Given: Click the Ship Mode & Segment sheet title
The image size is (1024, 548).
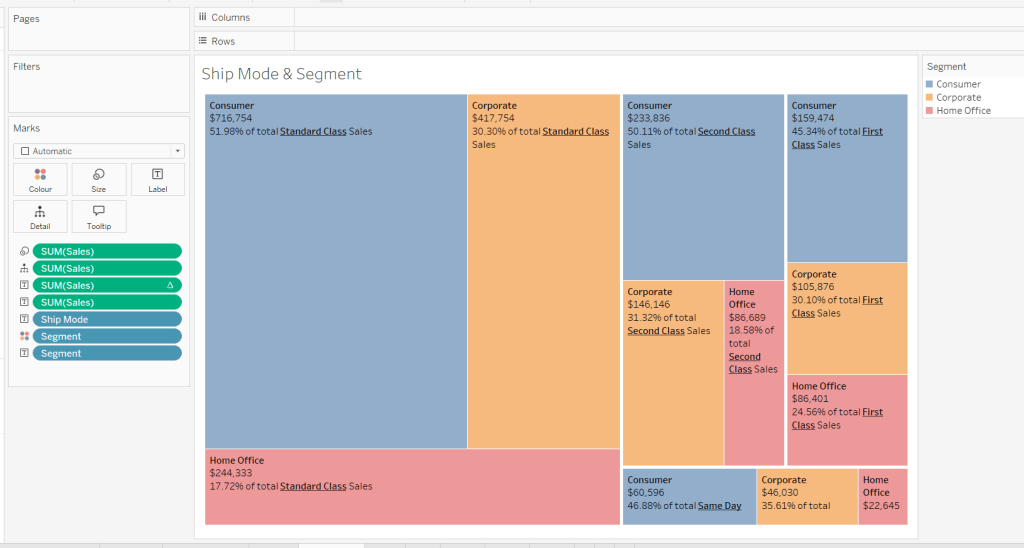Looking at the screenshot, I should [282, 74].
